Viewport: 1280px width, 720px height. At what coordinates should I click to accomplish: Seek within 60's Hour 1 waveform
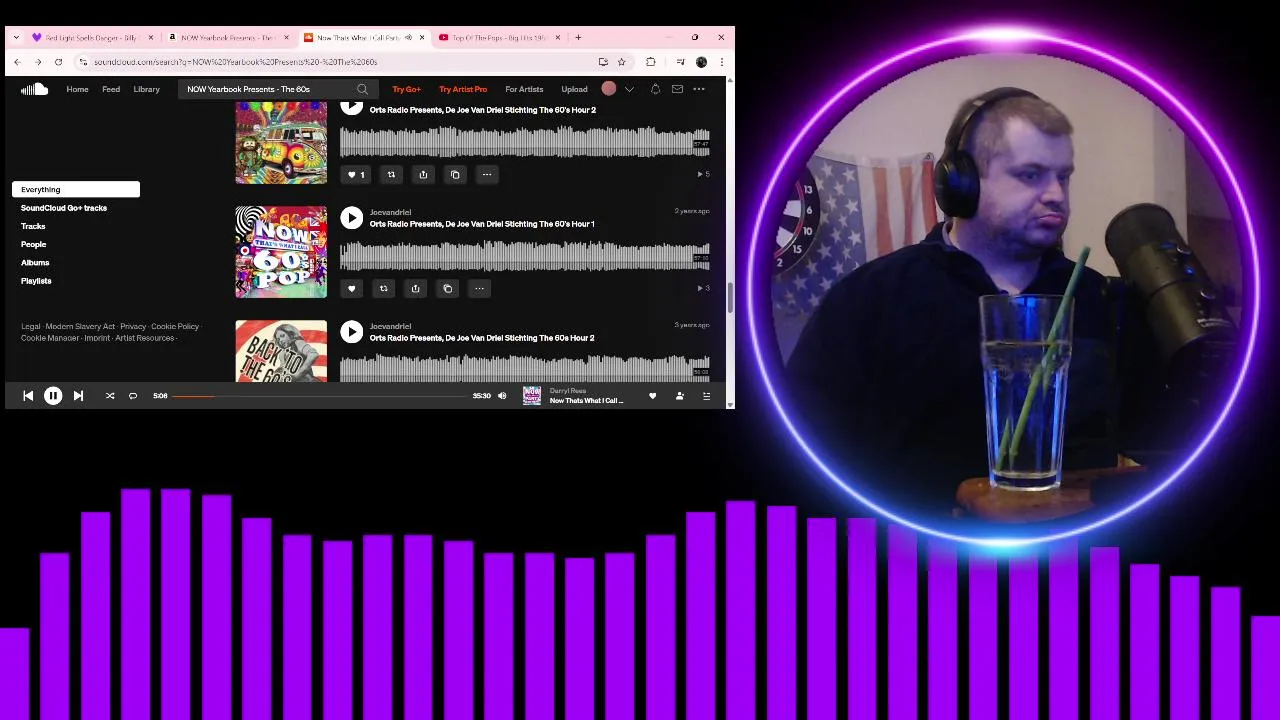click(x=524, y=257)
